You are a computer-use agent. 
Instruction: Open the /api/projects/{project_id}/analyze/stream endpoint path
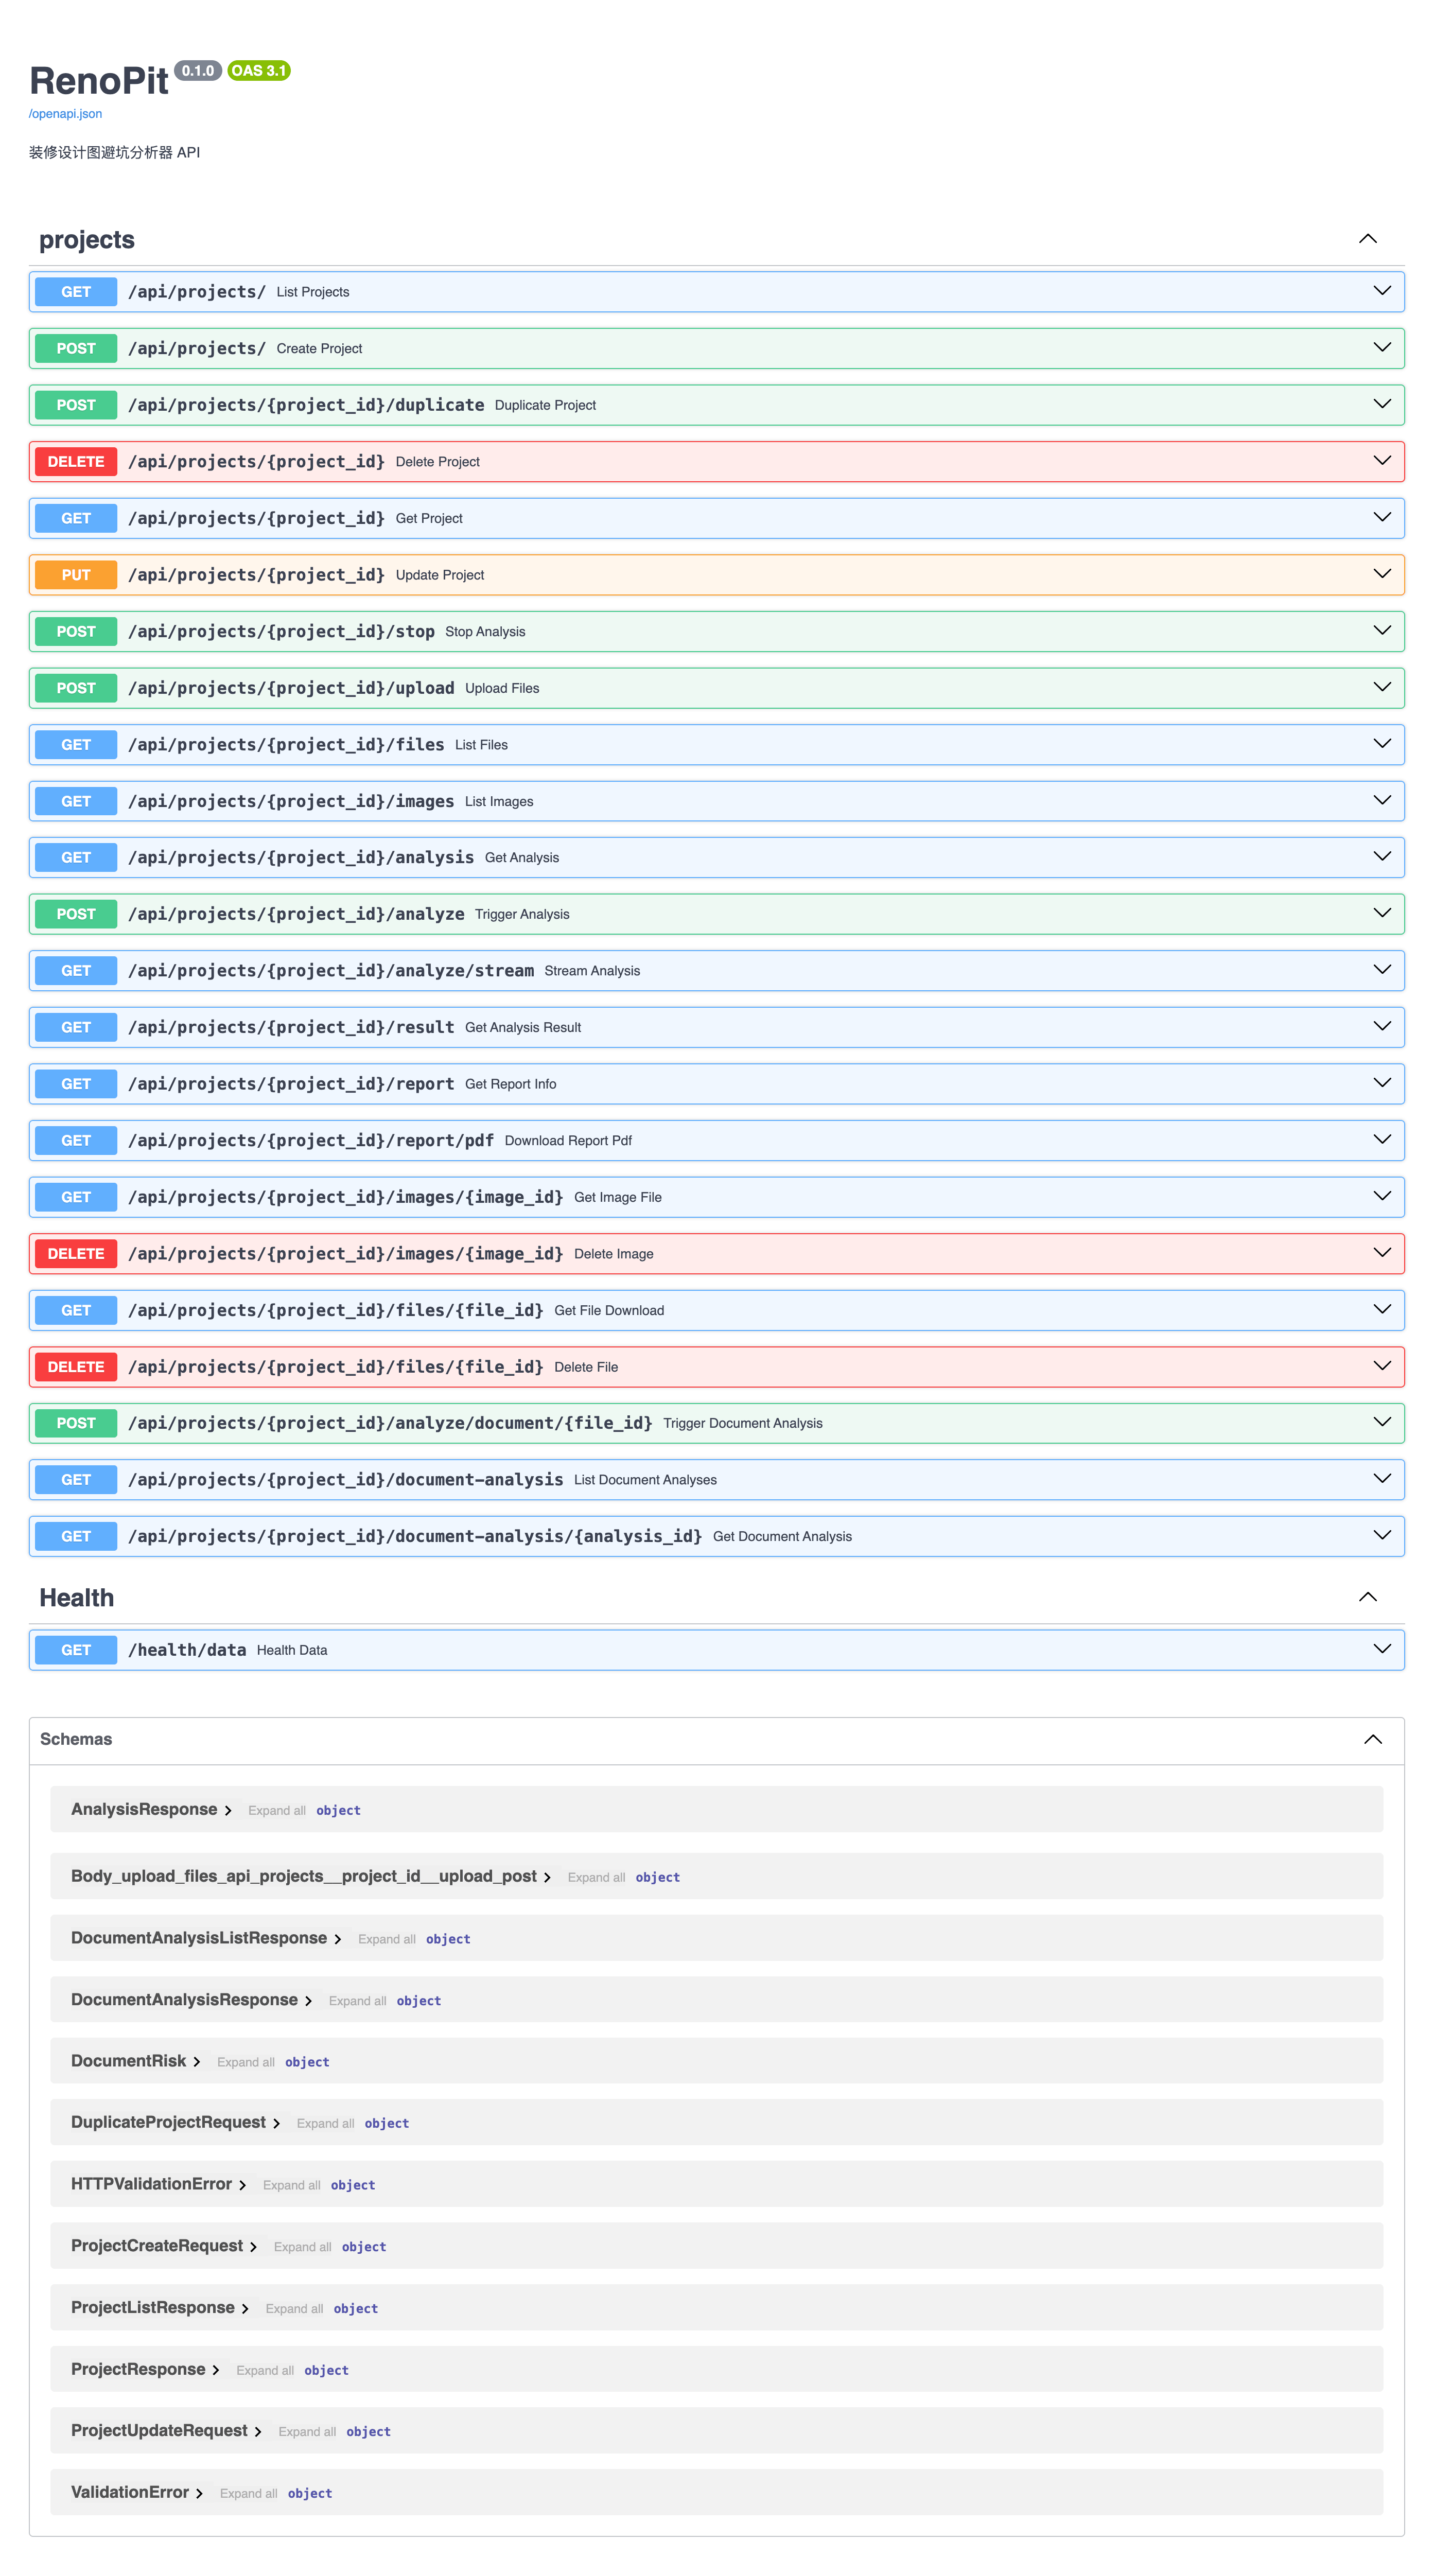[331, 971]
